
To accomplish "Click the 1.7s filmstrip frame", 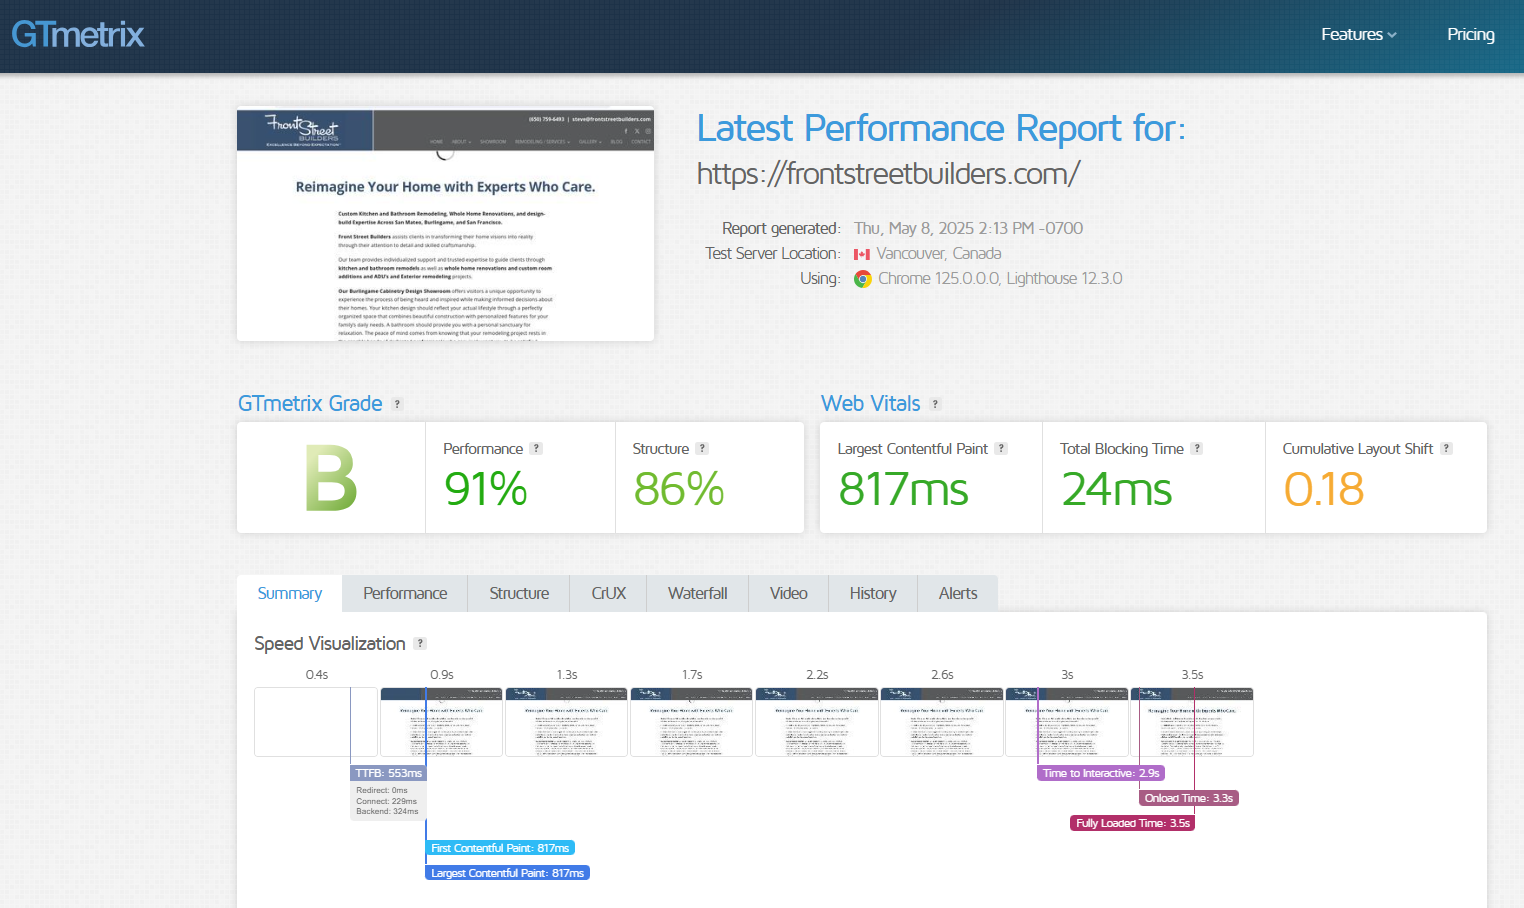I will (692, 722).
